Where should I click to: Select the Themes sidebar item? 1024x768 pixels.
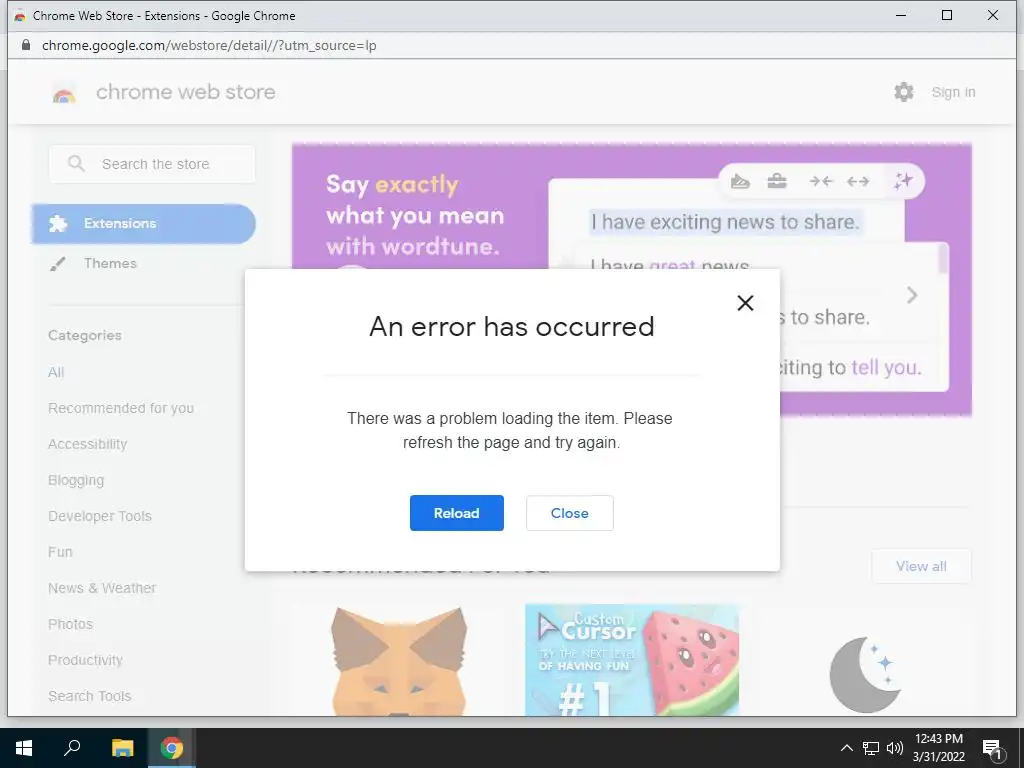(x=110, y=263)
